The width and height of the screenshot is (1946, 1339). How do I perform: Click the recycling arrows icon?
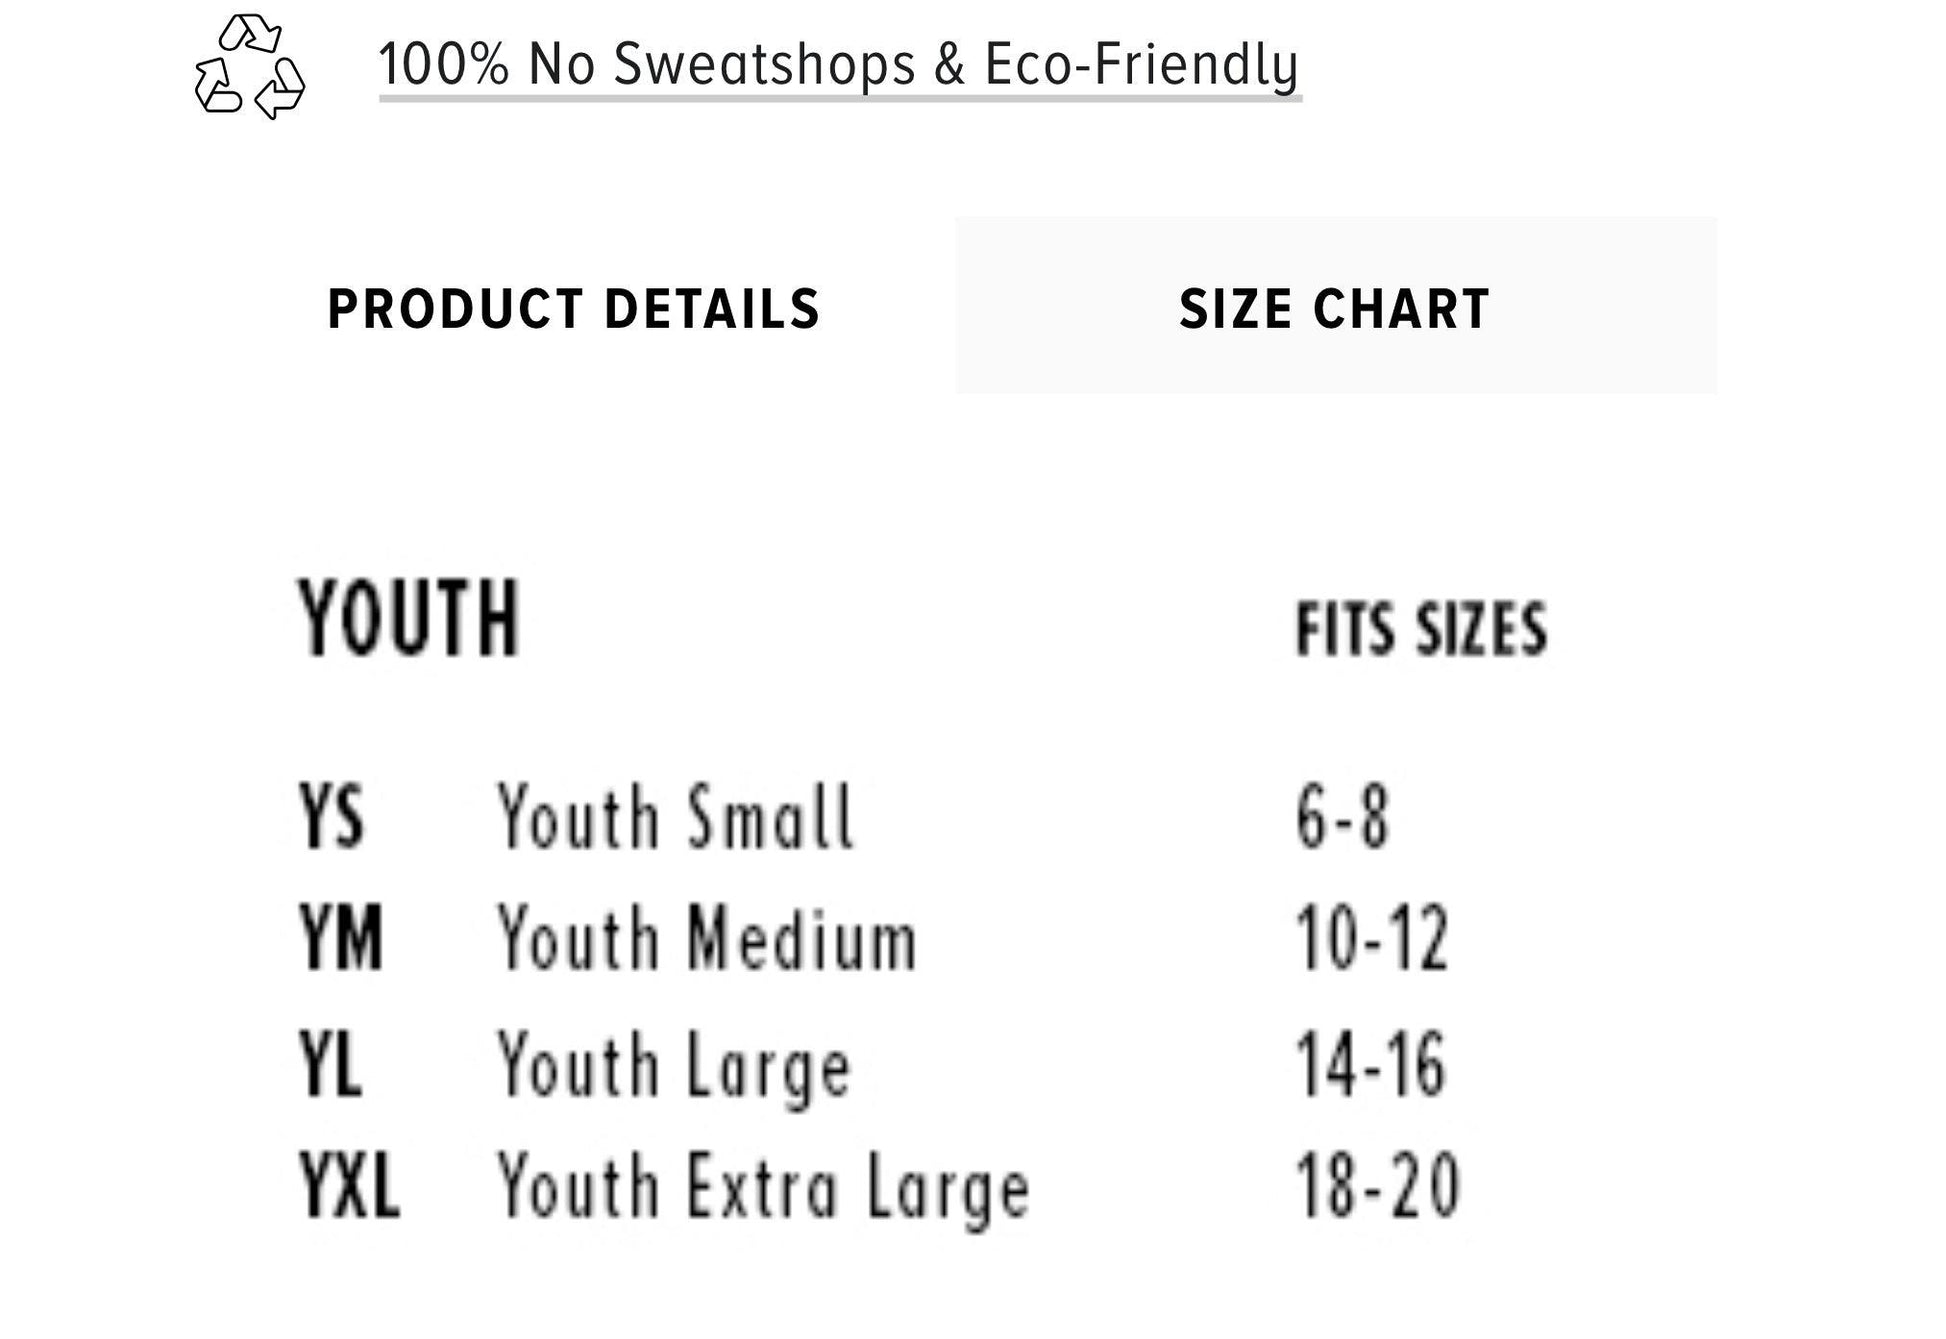point(249,67)
